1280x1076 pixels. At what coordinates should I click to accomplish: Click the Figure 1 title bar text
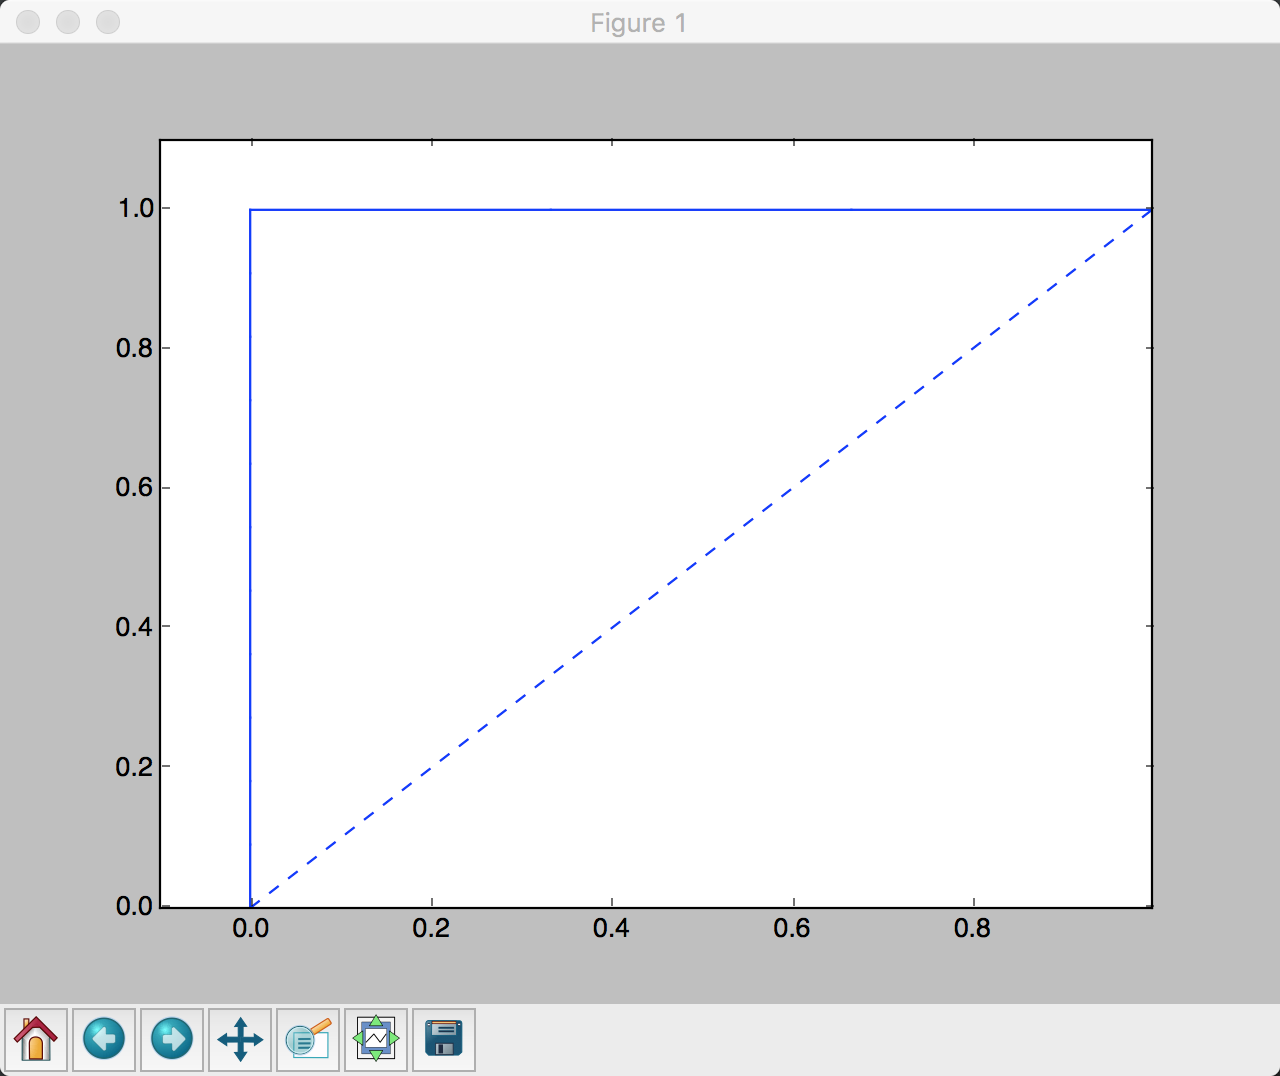pyautogui.click(x=638, y=23)
